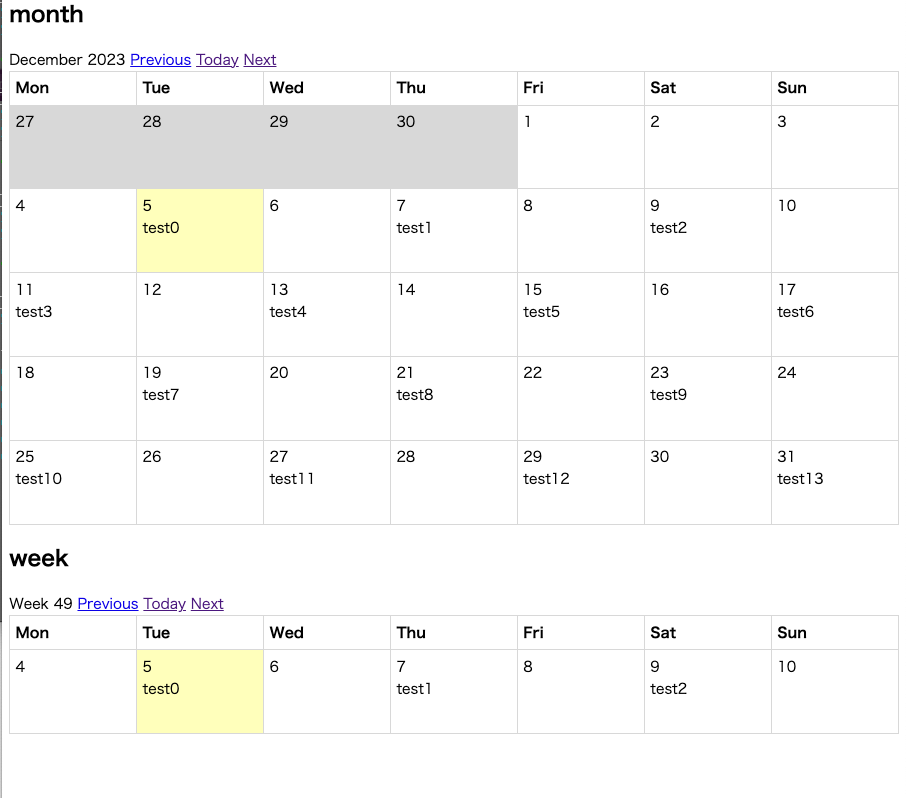Image resolution: width=906 pixels, height=798 pixels.
Task: Select the test5 event on the 15th
Action: tap(541, 312)
